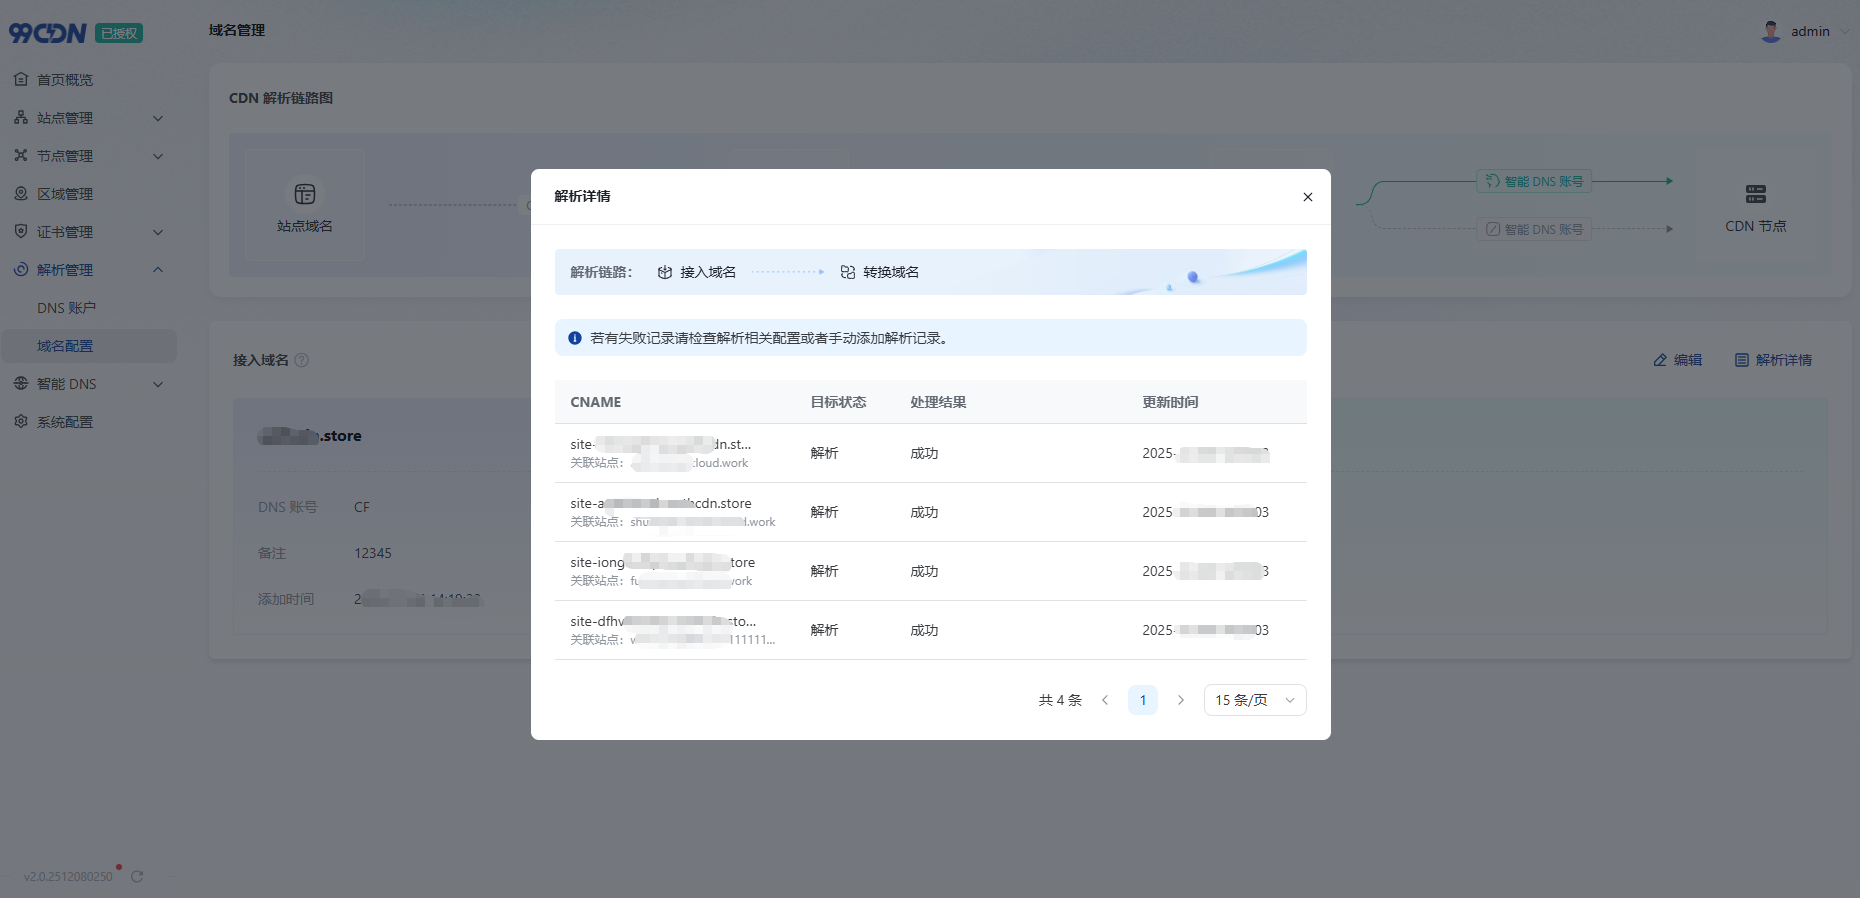The image size is (1860, 898).
Task: Click the 转换域名 icon in 解析链路
Action: pos(848,272)
